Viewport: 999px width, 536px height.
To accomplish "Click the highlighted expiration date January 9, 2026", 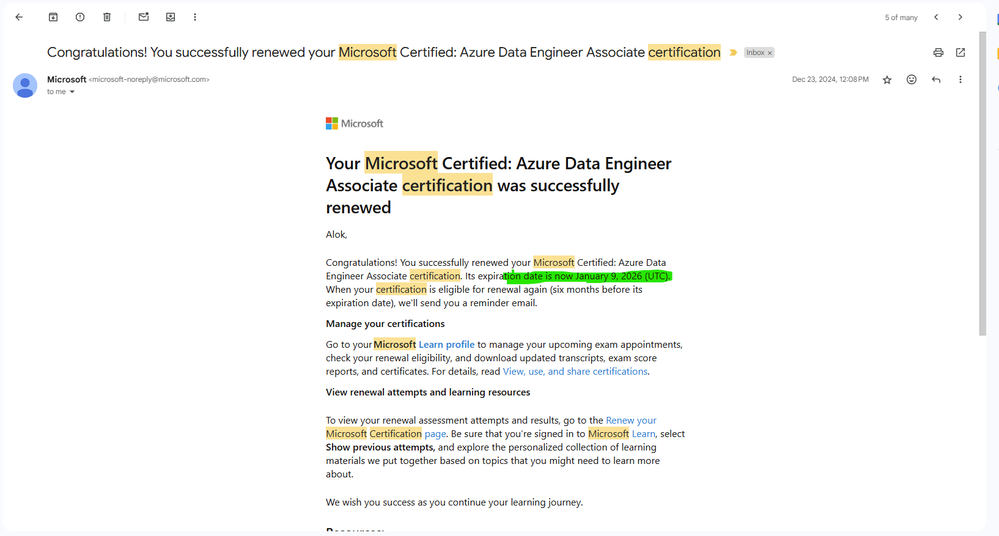I will point(587,276).
